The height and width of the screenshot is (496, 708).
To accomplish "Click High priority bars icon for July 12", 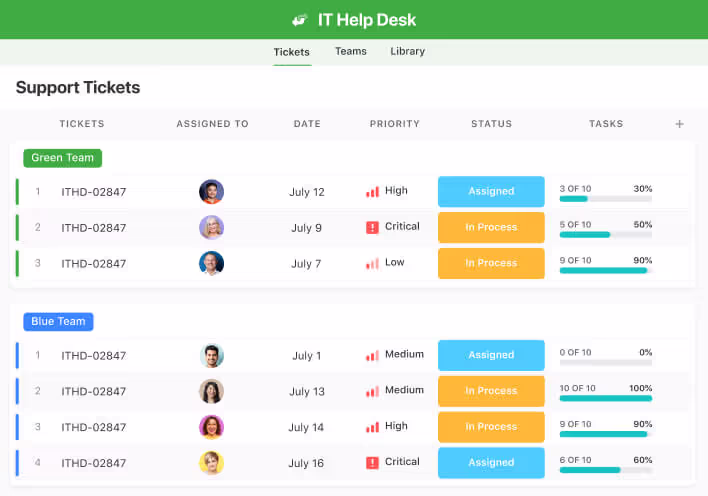I will (373, 191).
